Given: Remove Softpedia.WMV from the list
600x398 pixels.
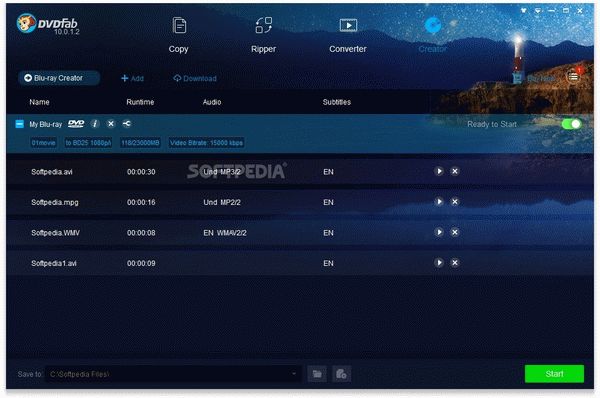Looking at the screenshot, I should click(455, 232).
